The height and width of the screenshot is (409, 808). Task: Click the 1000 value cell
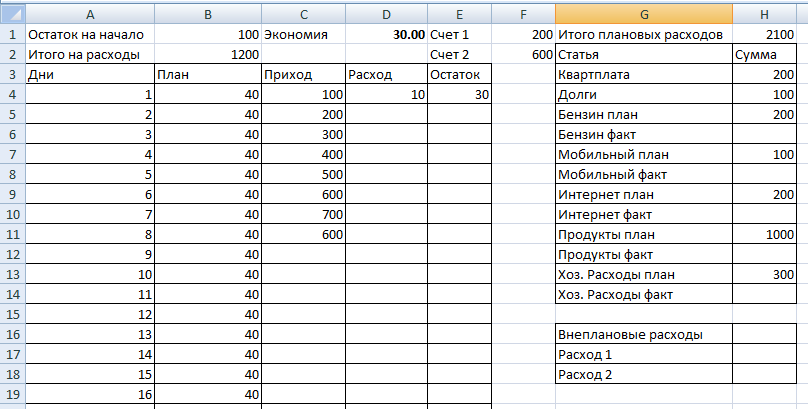769,234
